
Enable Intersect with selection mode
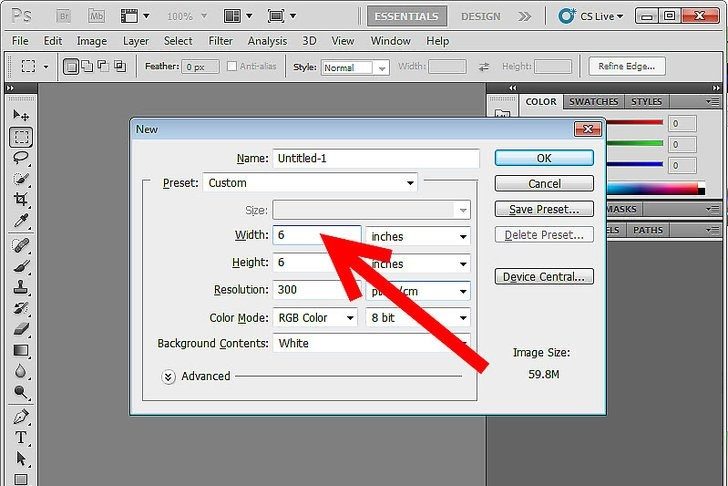120,67
